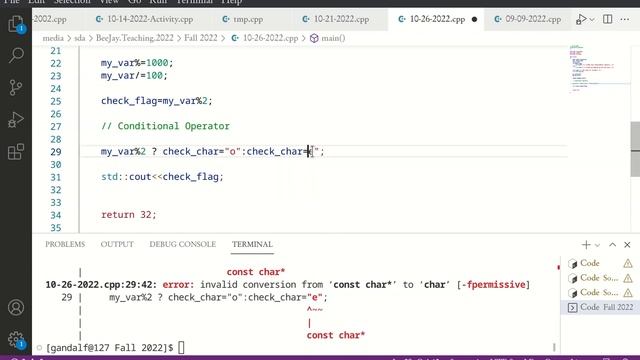Open the OUTPUT panel tab
Screen dimensions: 640x360
117,244
